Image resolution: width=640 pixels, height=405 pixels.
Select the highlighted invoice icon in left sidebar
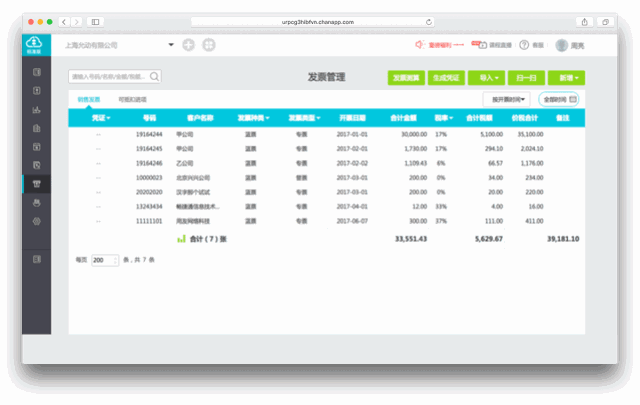pyautogui.click(x=37, y=183)
